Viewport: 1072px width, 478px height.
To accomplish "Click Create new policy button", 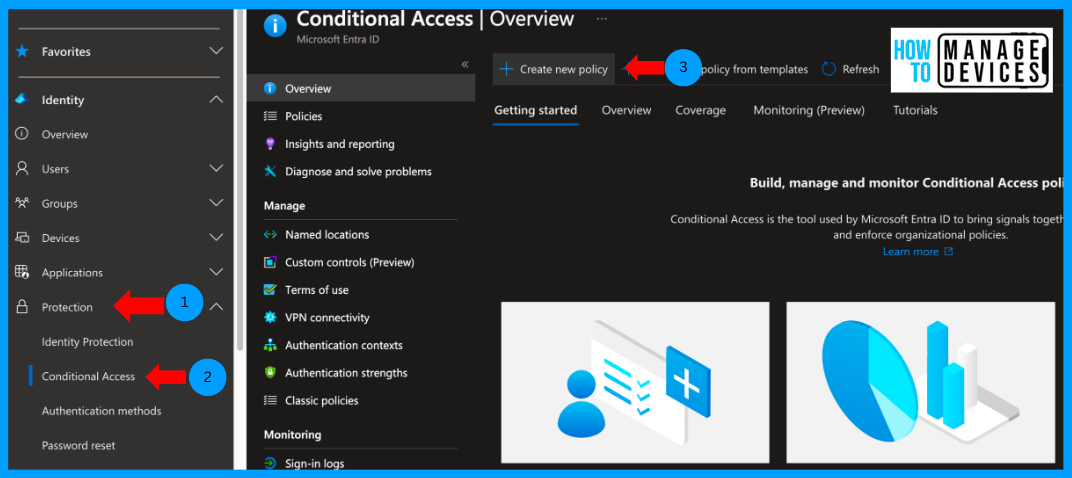I will point(554,69).
